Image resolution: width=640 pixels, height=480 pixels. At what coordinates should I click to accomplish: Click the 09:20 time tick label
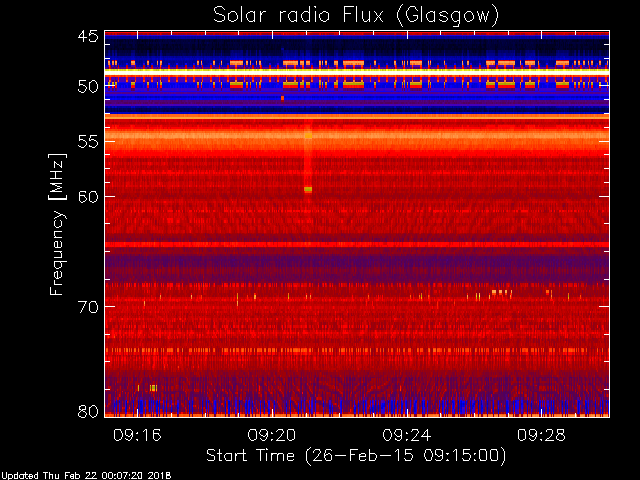point(272,435)
